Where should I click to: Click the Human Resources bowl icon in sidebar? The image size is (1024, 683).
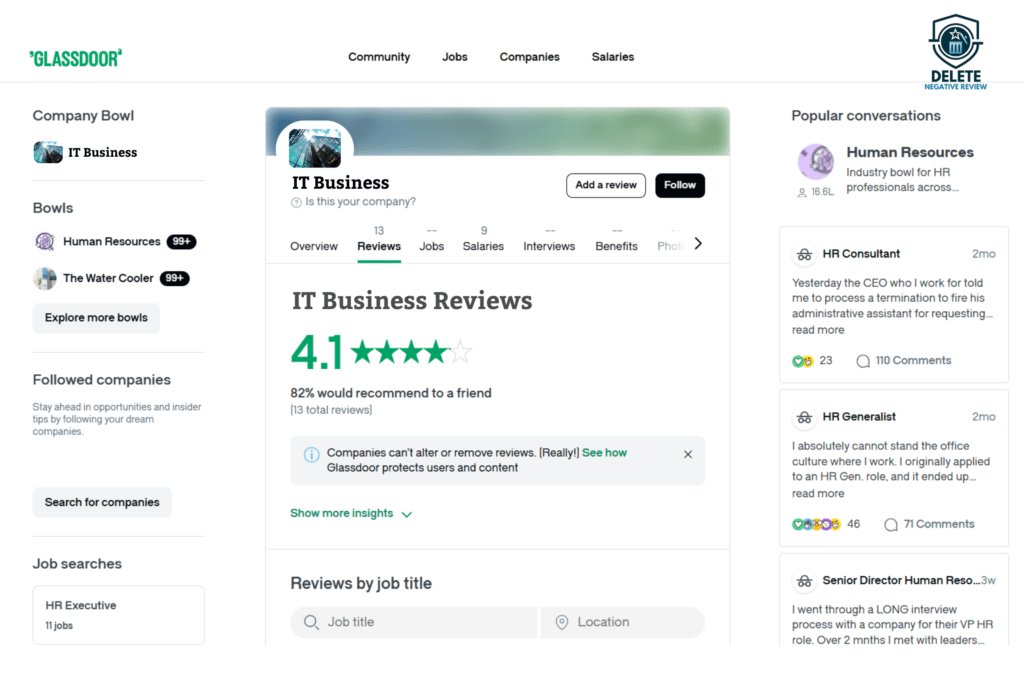pos(45,242)
